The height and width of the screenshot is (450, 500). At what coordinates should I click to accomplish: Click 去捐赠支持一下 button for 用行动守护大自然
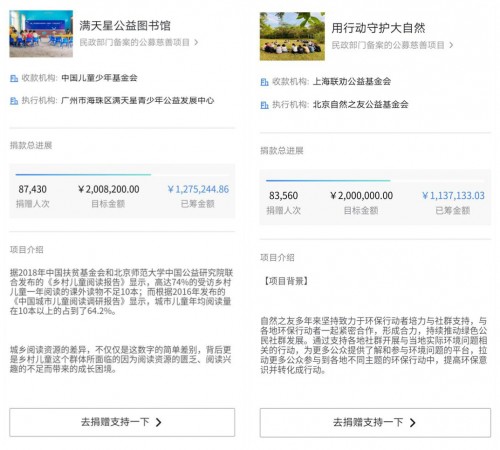point(375,423)
